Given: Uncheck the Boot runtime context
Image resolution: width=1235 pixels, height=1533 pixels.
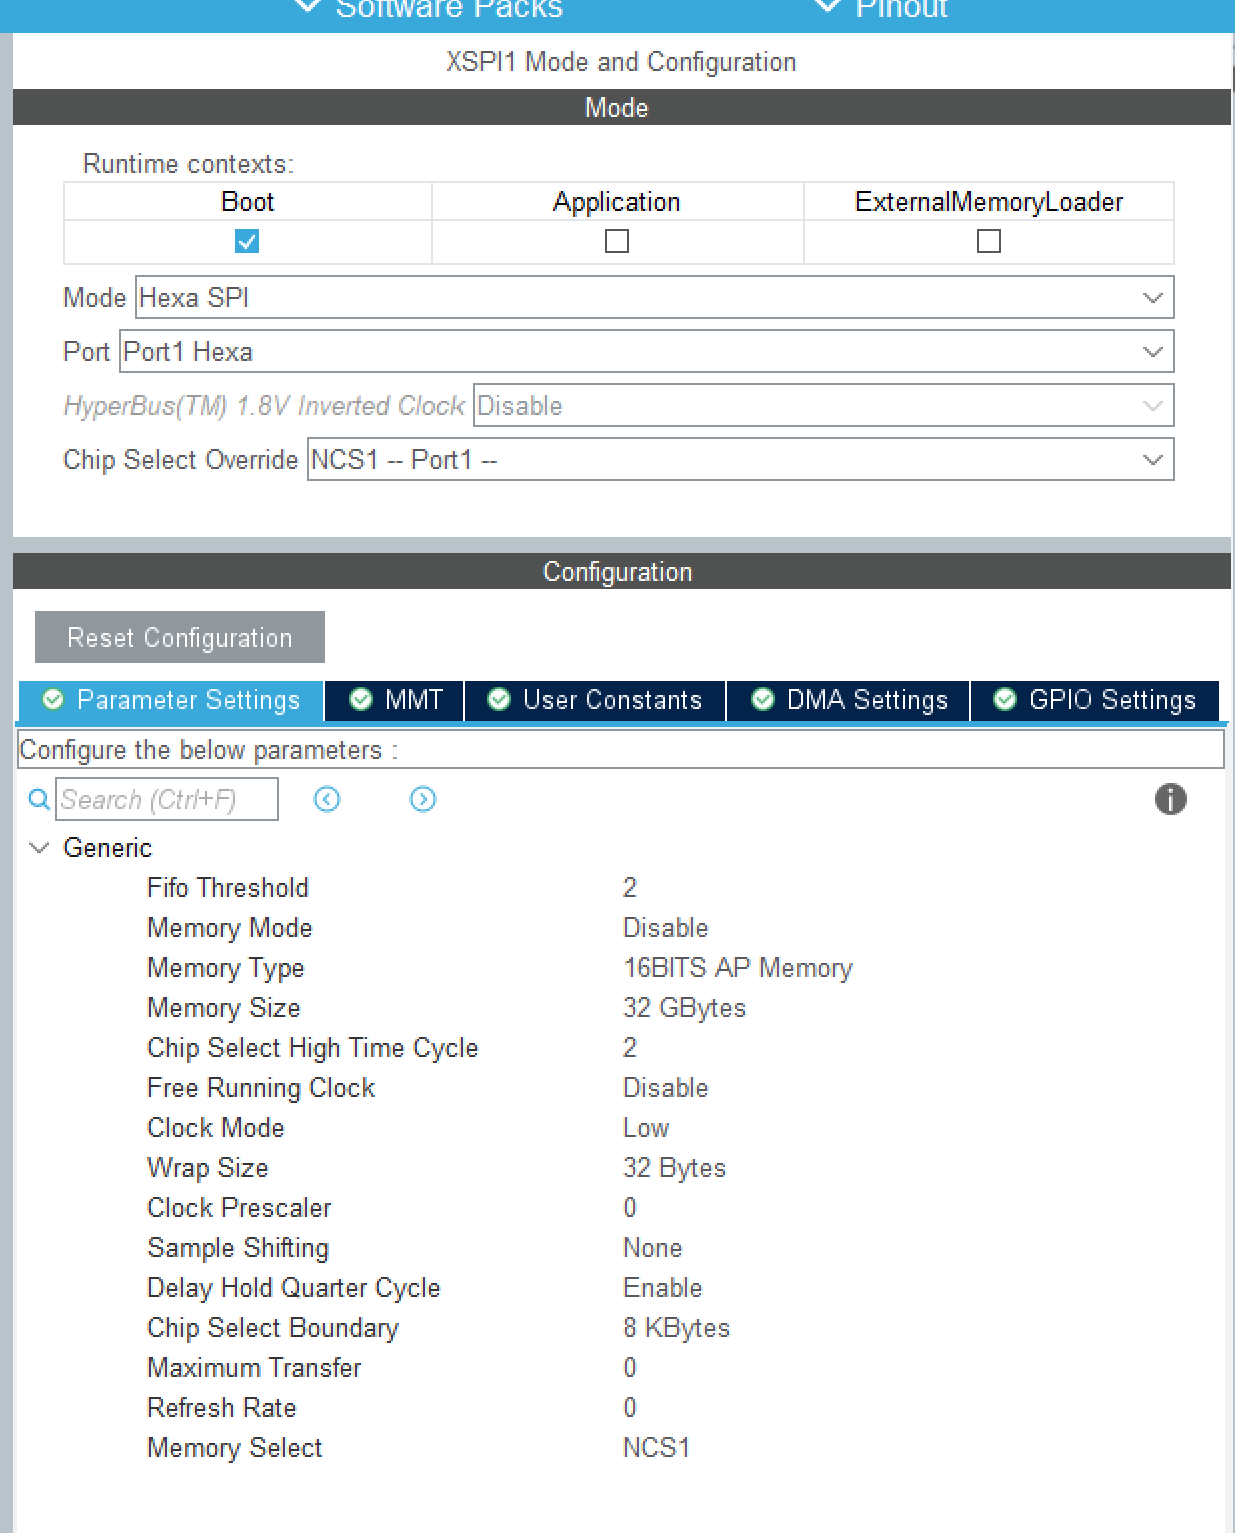Looking at the screenshot, I should tap(246, 241).
